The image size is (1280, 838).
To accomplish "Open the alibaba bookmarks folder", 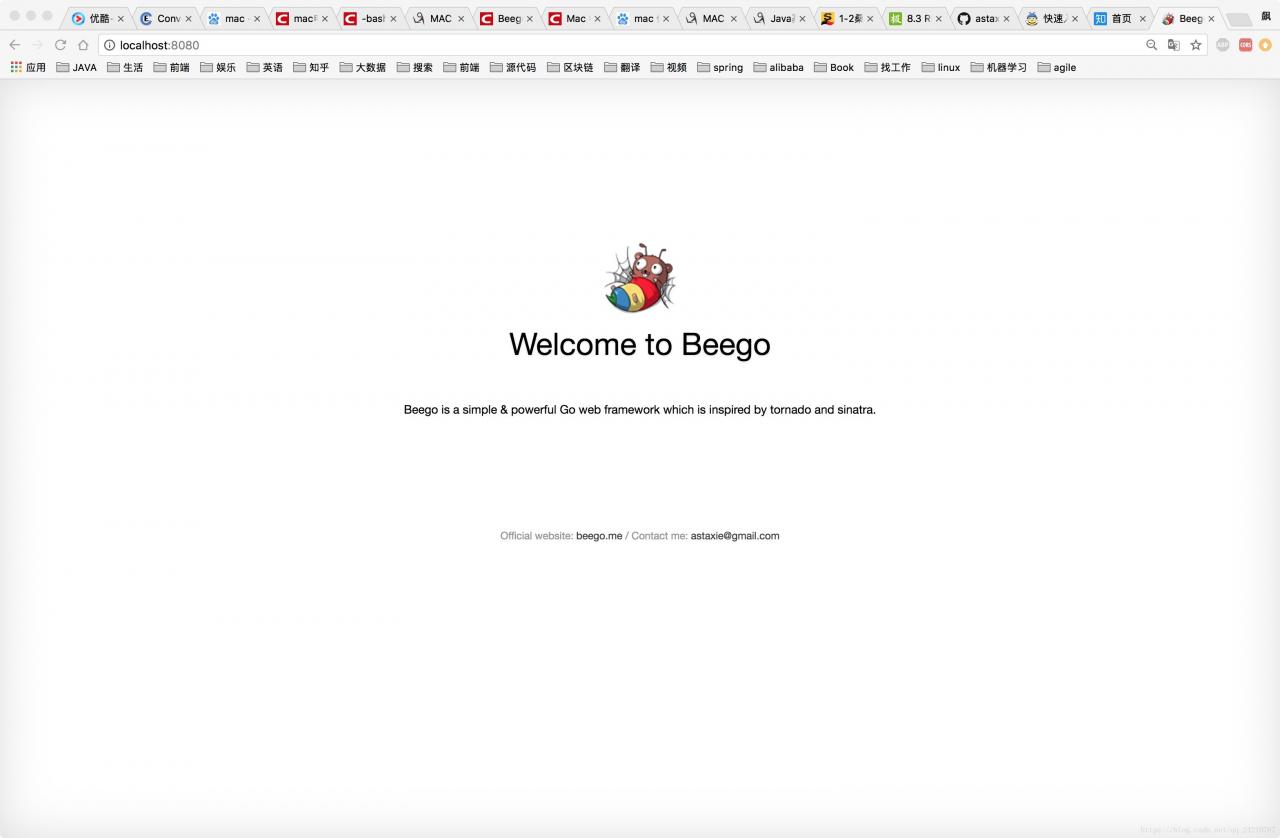I will [x=779, y=67].
